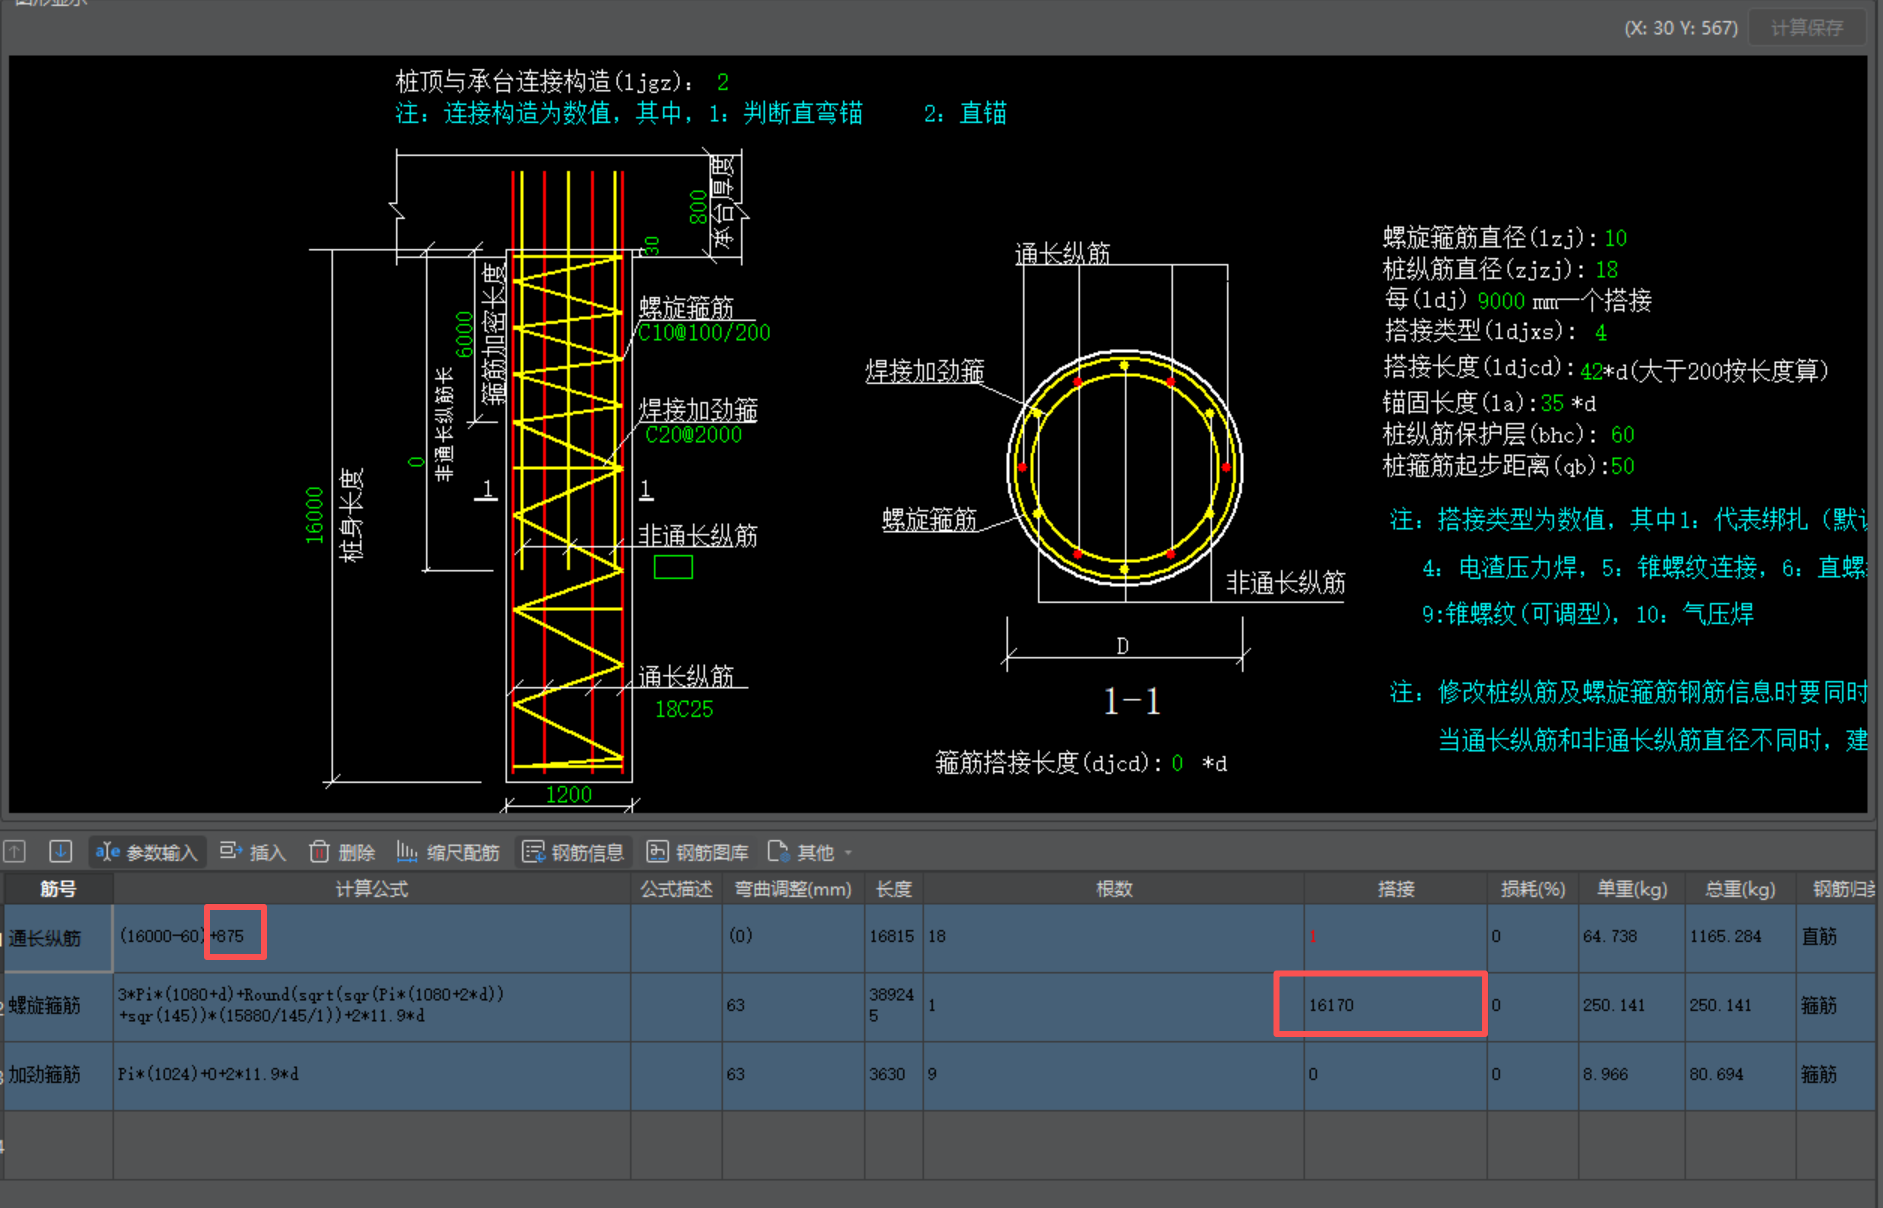Select the 损耗(%) column header
Viewport: 1883px width, 1208px height.
[x=1533, y=889]
